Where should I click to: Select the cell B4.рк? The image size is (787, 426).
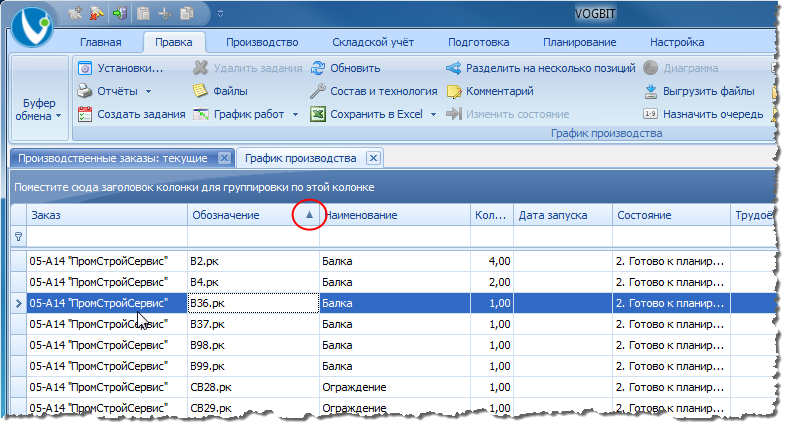(x=253, y=282)
